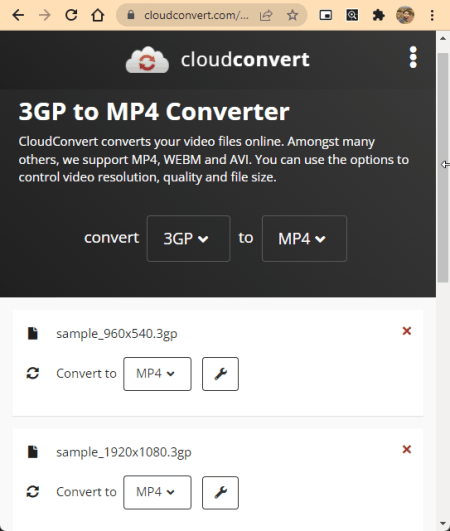The image size is (450, 531).
Task: Open wrench settings for sample_1920x1080.3gp
Action: [220, 493]
